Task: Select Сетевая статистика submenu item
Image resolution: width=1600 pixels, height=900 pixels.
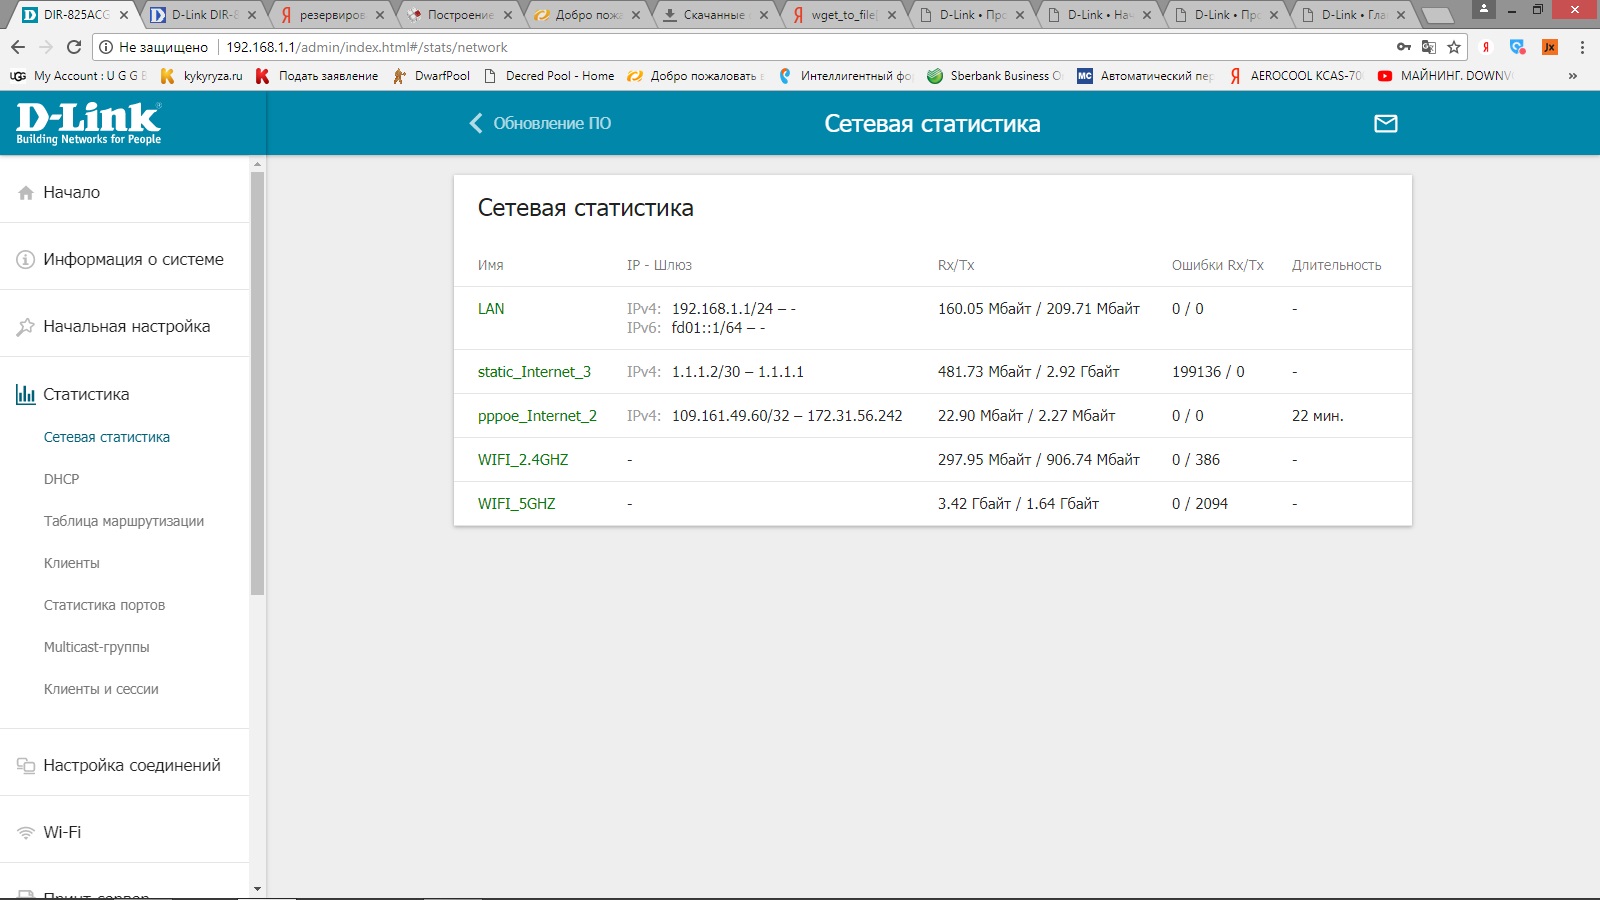Action: coord(107,437)
